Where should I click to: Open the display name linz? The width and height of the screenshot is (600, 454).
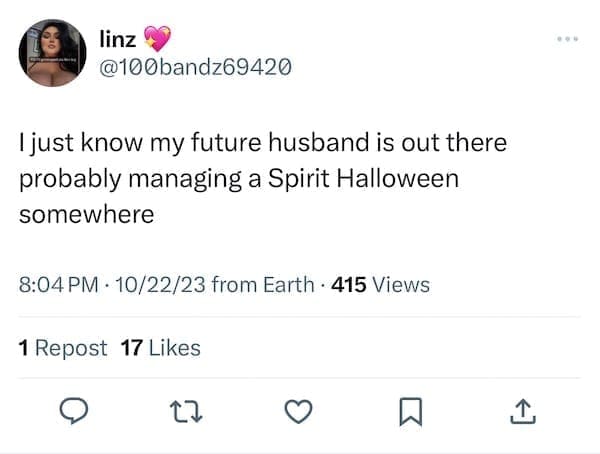119,39
